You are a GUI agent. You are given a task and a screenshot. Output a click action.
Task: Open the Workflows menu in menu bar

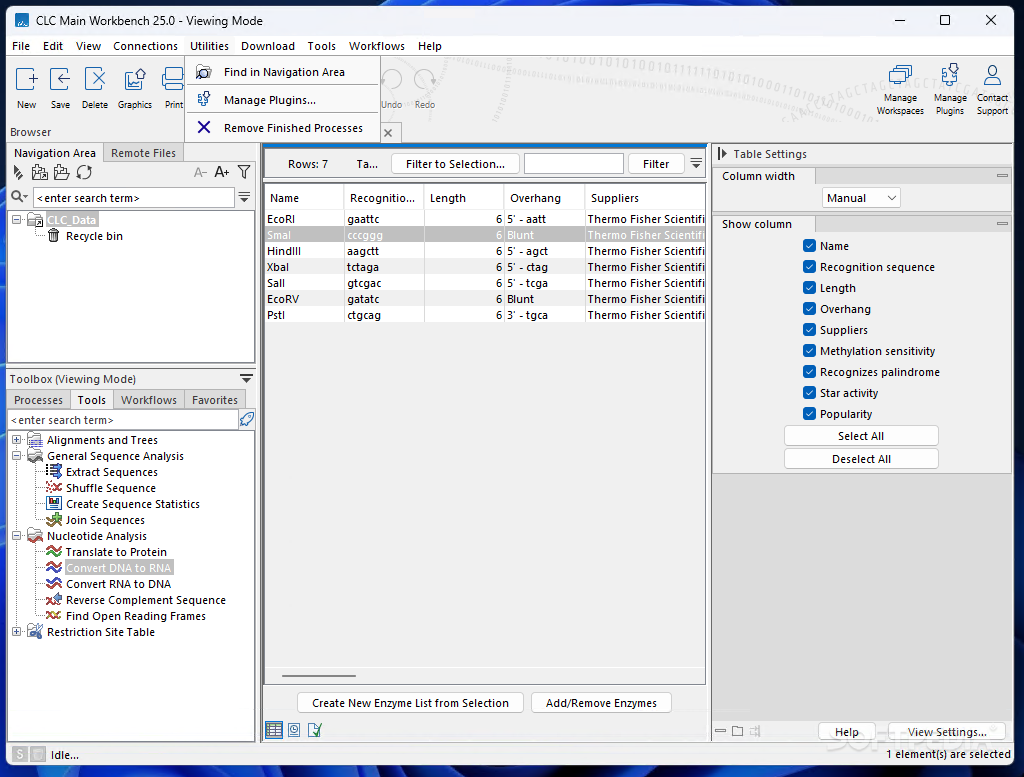377,46
